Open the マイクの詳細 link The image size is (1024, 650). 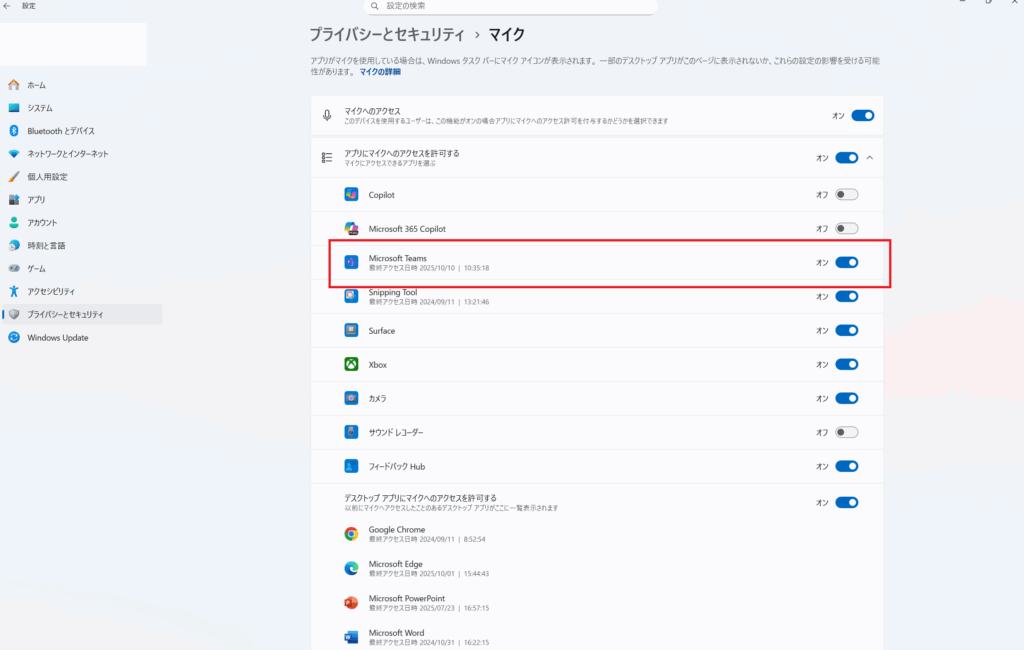click(380, 73)
